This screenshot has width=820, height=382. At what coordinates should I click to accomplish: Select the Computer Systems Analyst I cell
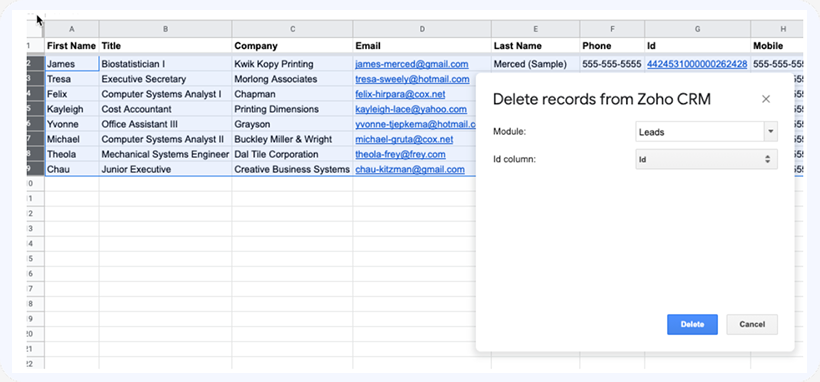[x=165, y=95]
